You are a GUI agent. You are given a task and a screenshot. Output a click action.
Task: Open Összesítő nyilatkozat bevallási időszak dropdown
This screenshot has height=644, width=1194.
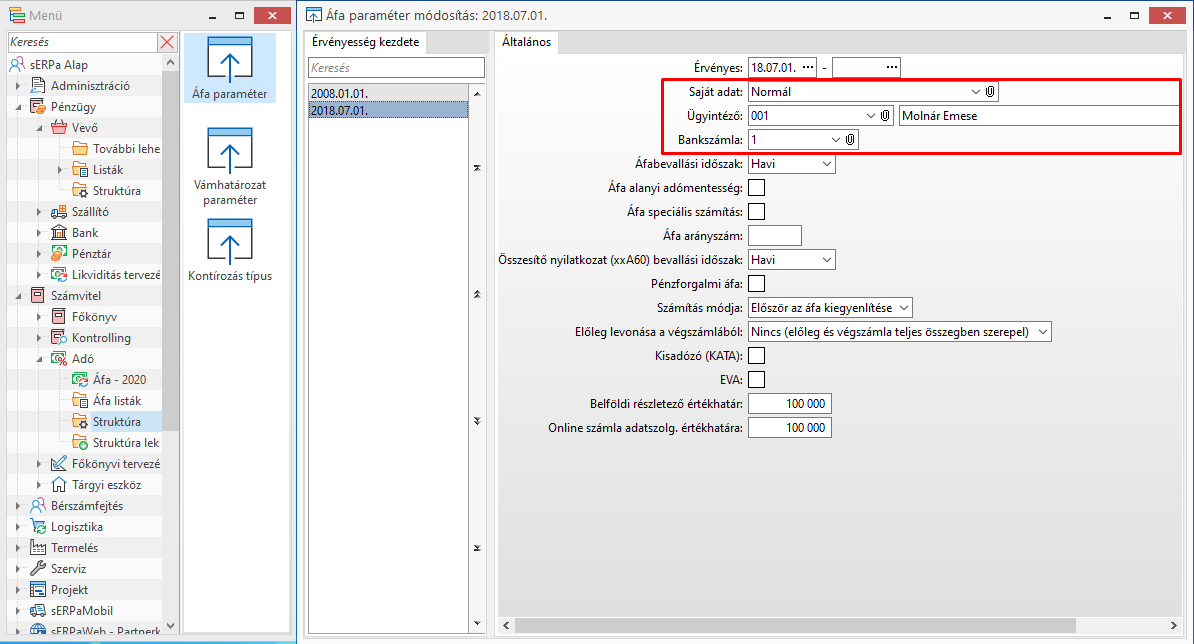827,260
